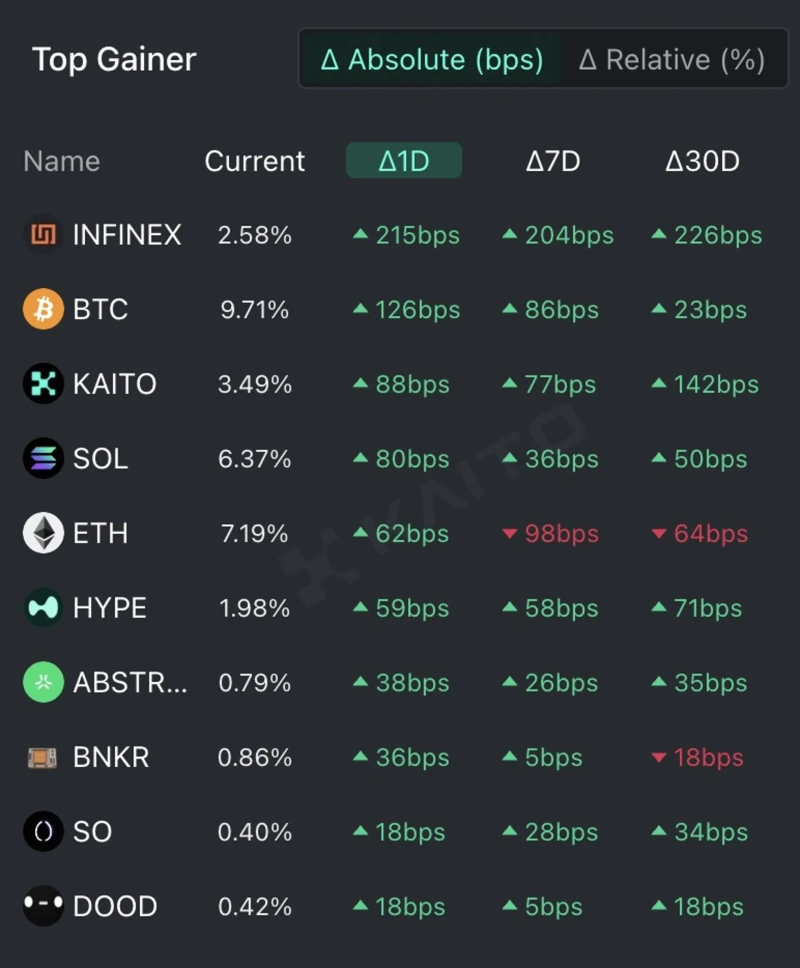Image resolution: width=800 pixels, height=968 pixels.
Task: Click the HYPE token icon
Action: (43, 608)
